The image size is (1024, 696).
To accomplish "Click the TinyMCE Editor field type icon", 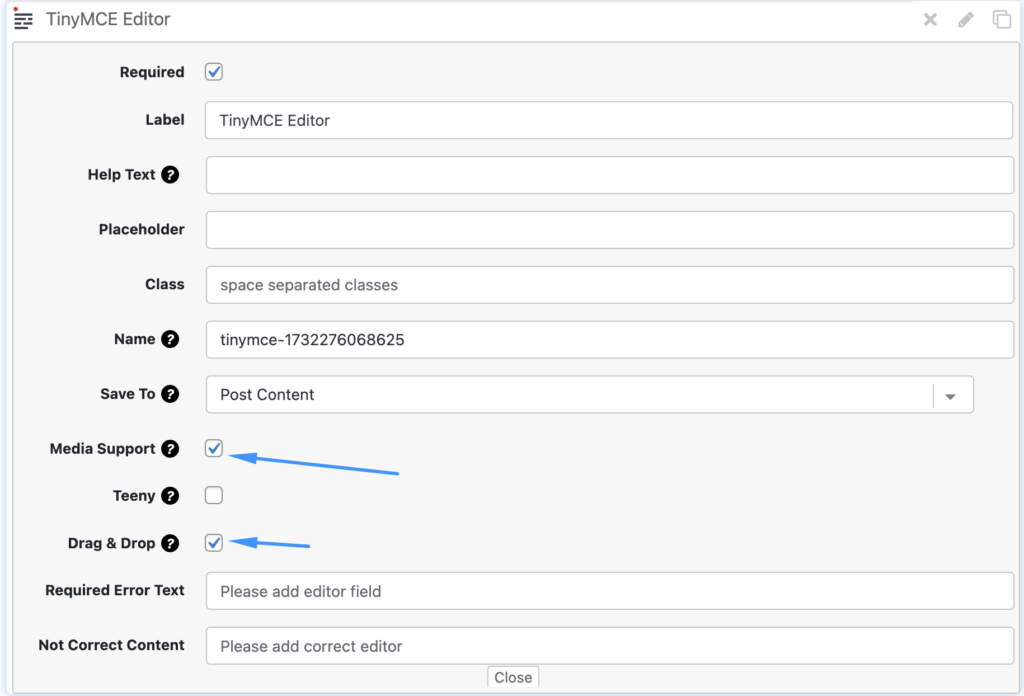I will tap(23, 19).
